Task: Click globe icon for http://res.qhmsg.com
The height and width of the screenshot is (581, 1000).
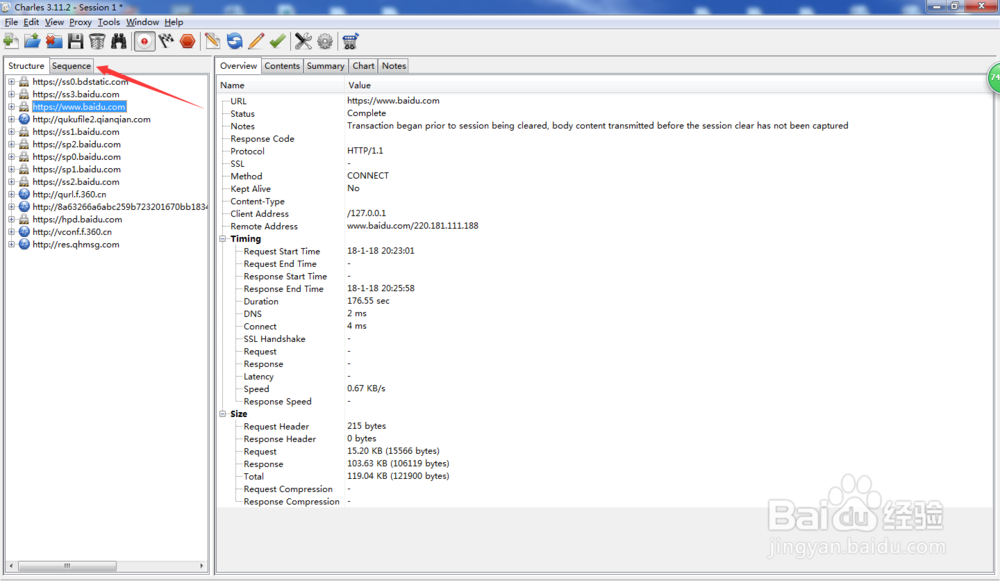Action: [24, 244]
